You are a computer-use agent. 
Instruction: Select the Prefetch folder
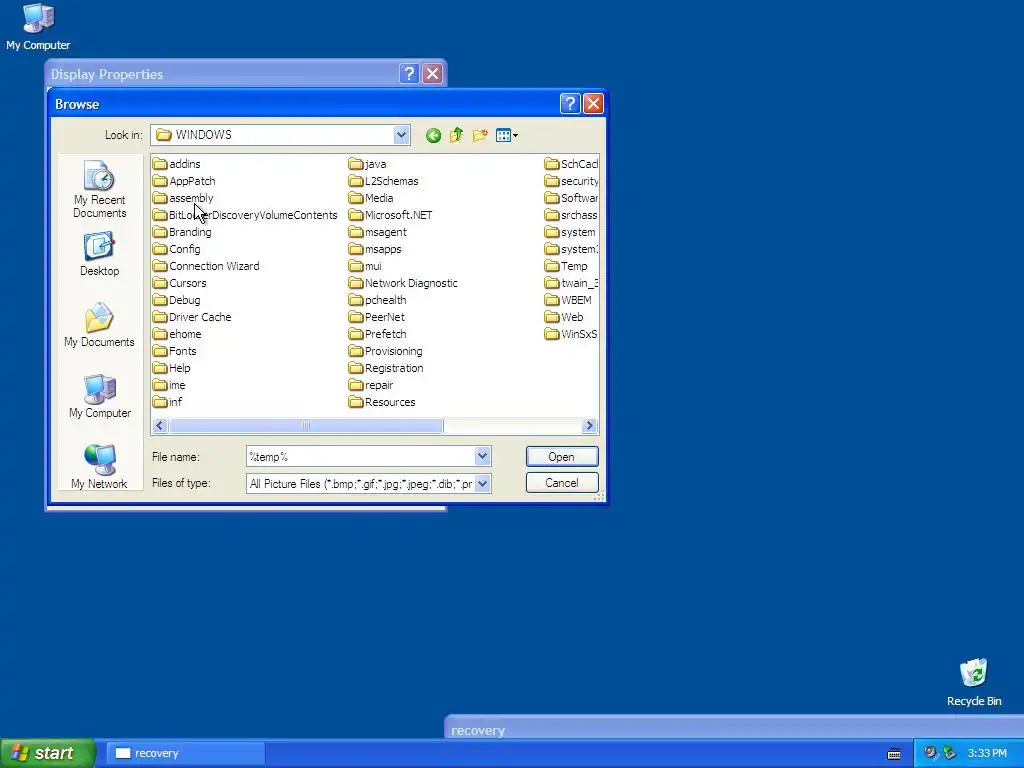[378, 334]
